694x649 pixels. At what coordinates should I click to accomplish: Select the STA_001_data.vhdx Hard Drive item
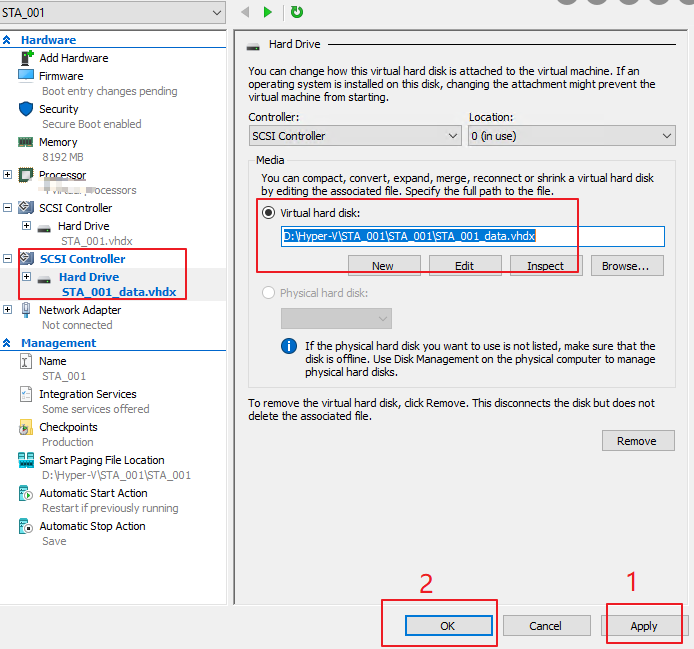(118, 292)
